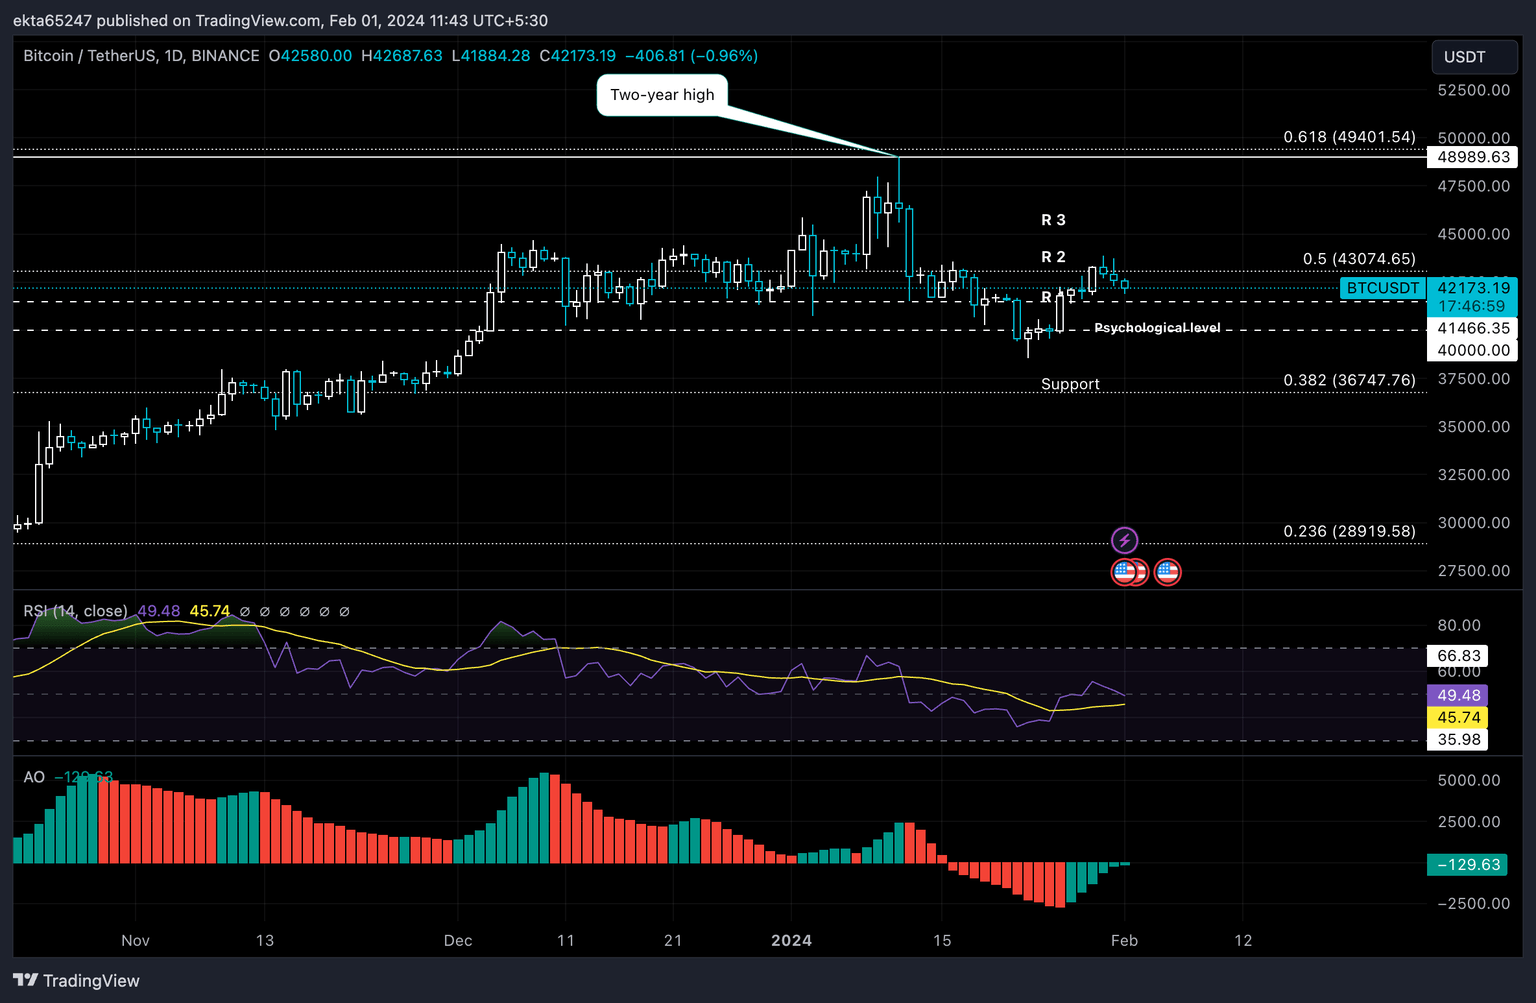The image size is (1536, 1003).
Task: Click the Psychological level text label
Action: (1157, 328)
